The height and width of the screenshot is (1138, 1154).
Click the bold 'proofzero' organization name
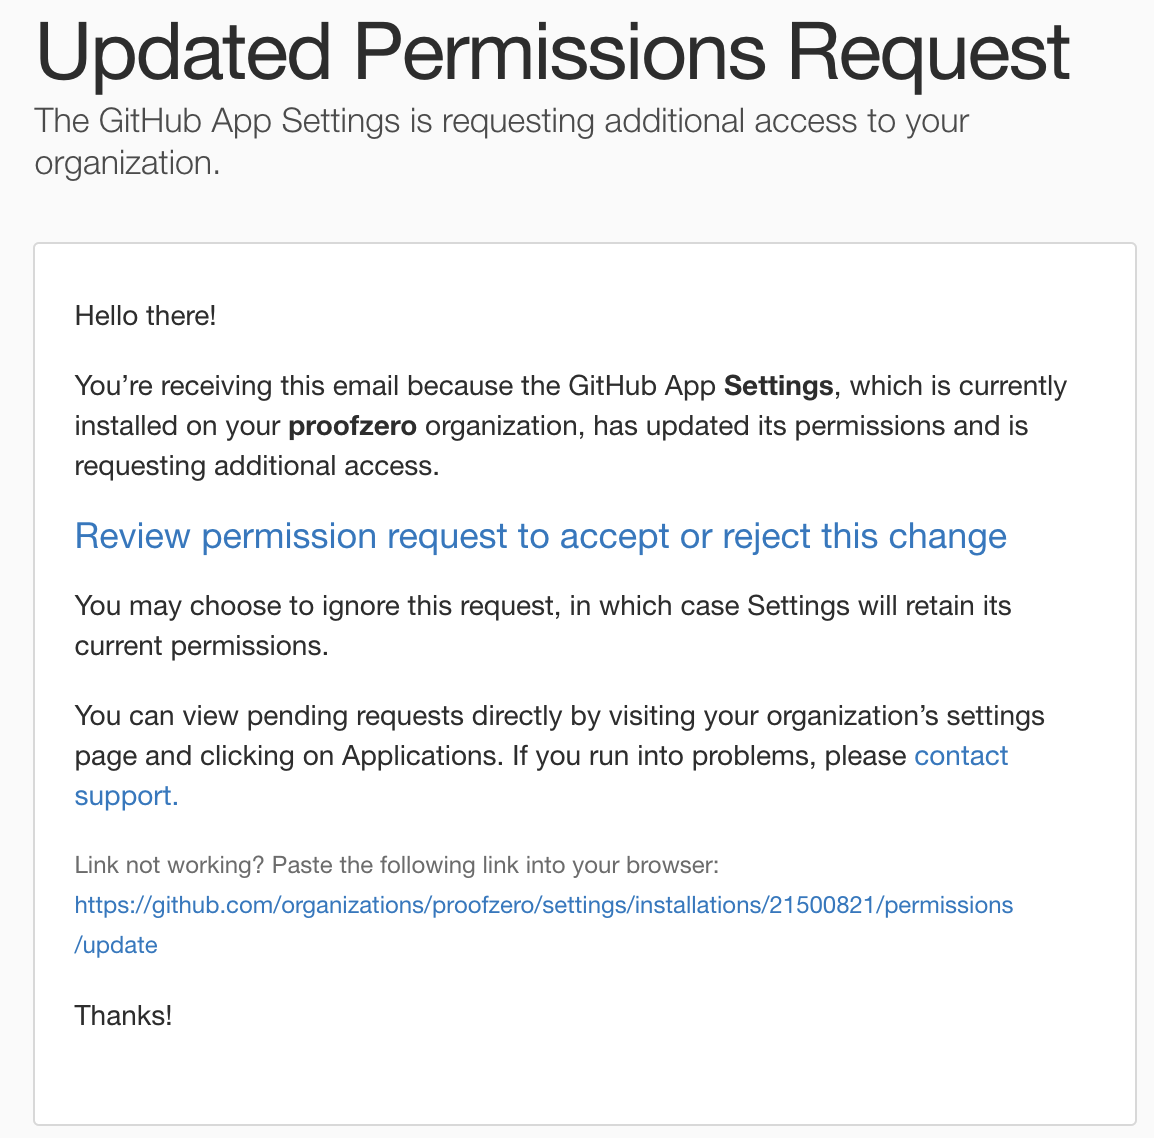tap(353, 426)
